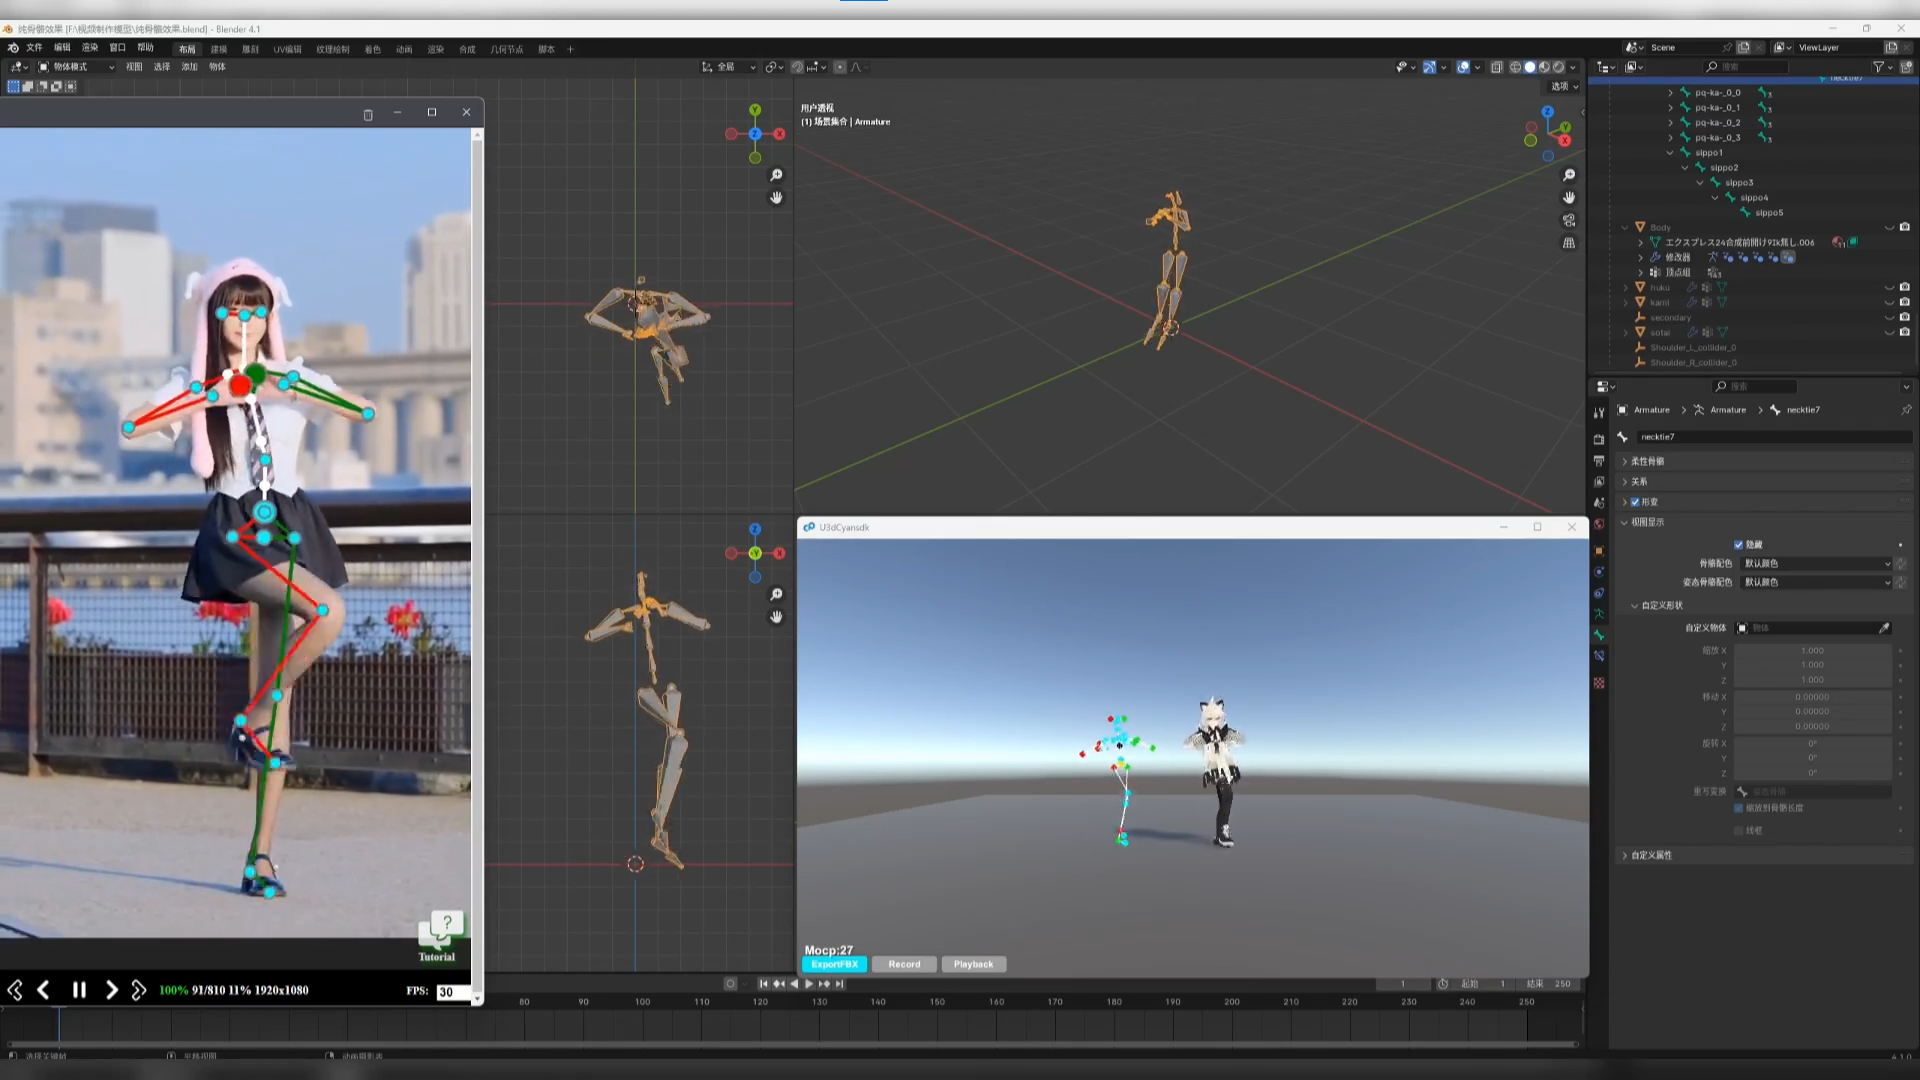Screen dimensions: 1920x1080
Task: Click the pan hand in bottom orthographic viewport
Action: tap(776, 617)
